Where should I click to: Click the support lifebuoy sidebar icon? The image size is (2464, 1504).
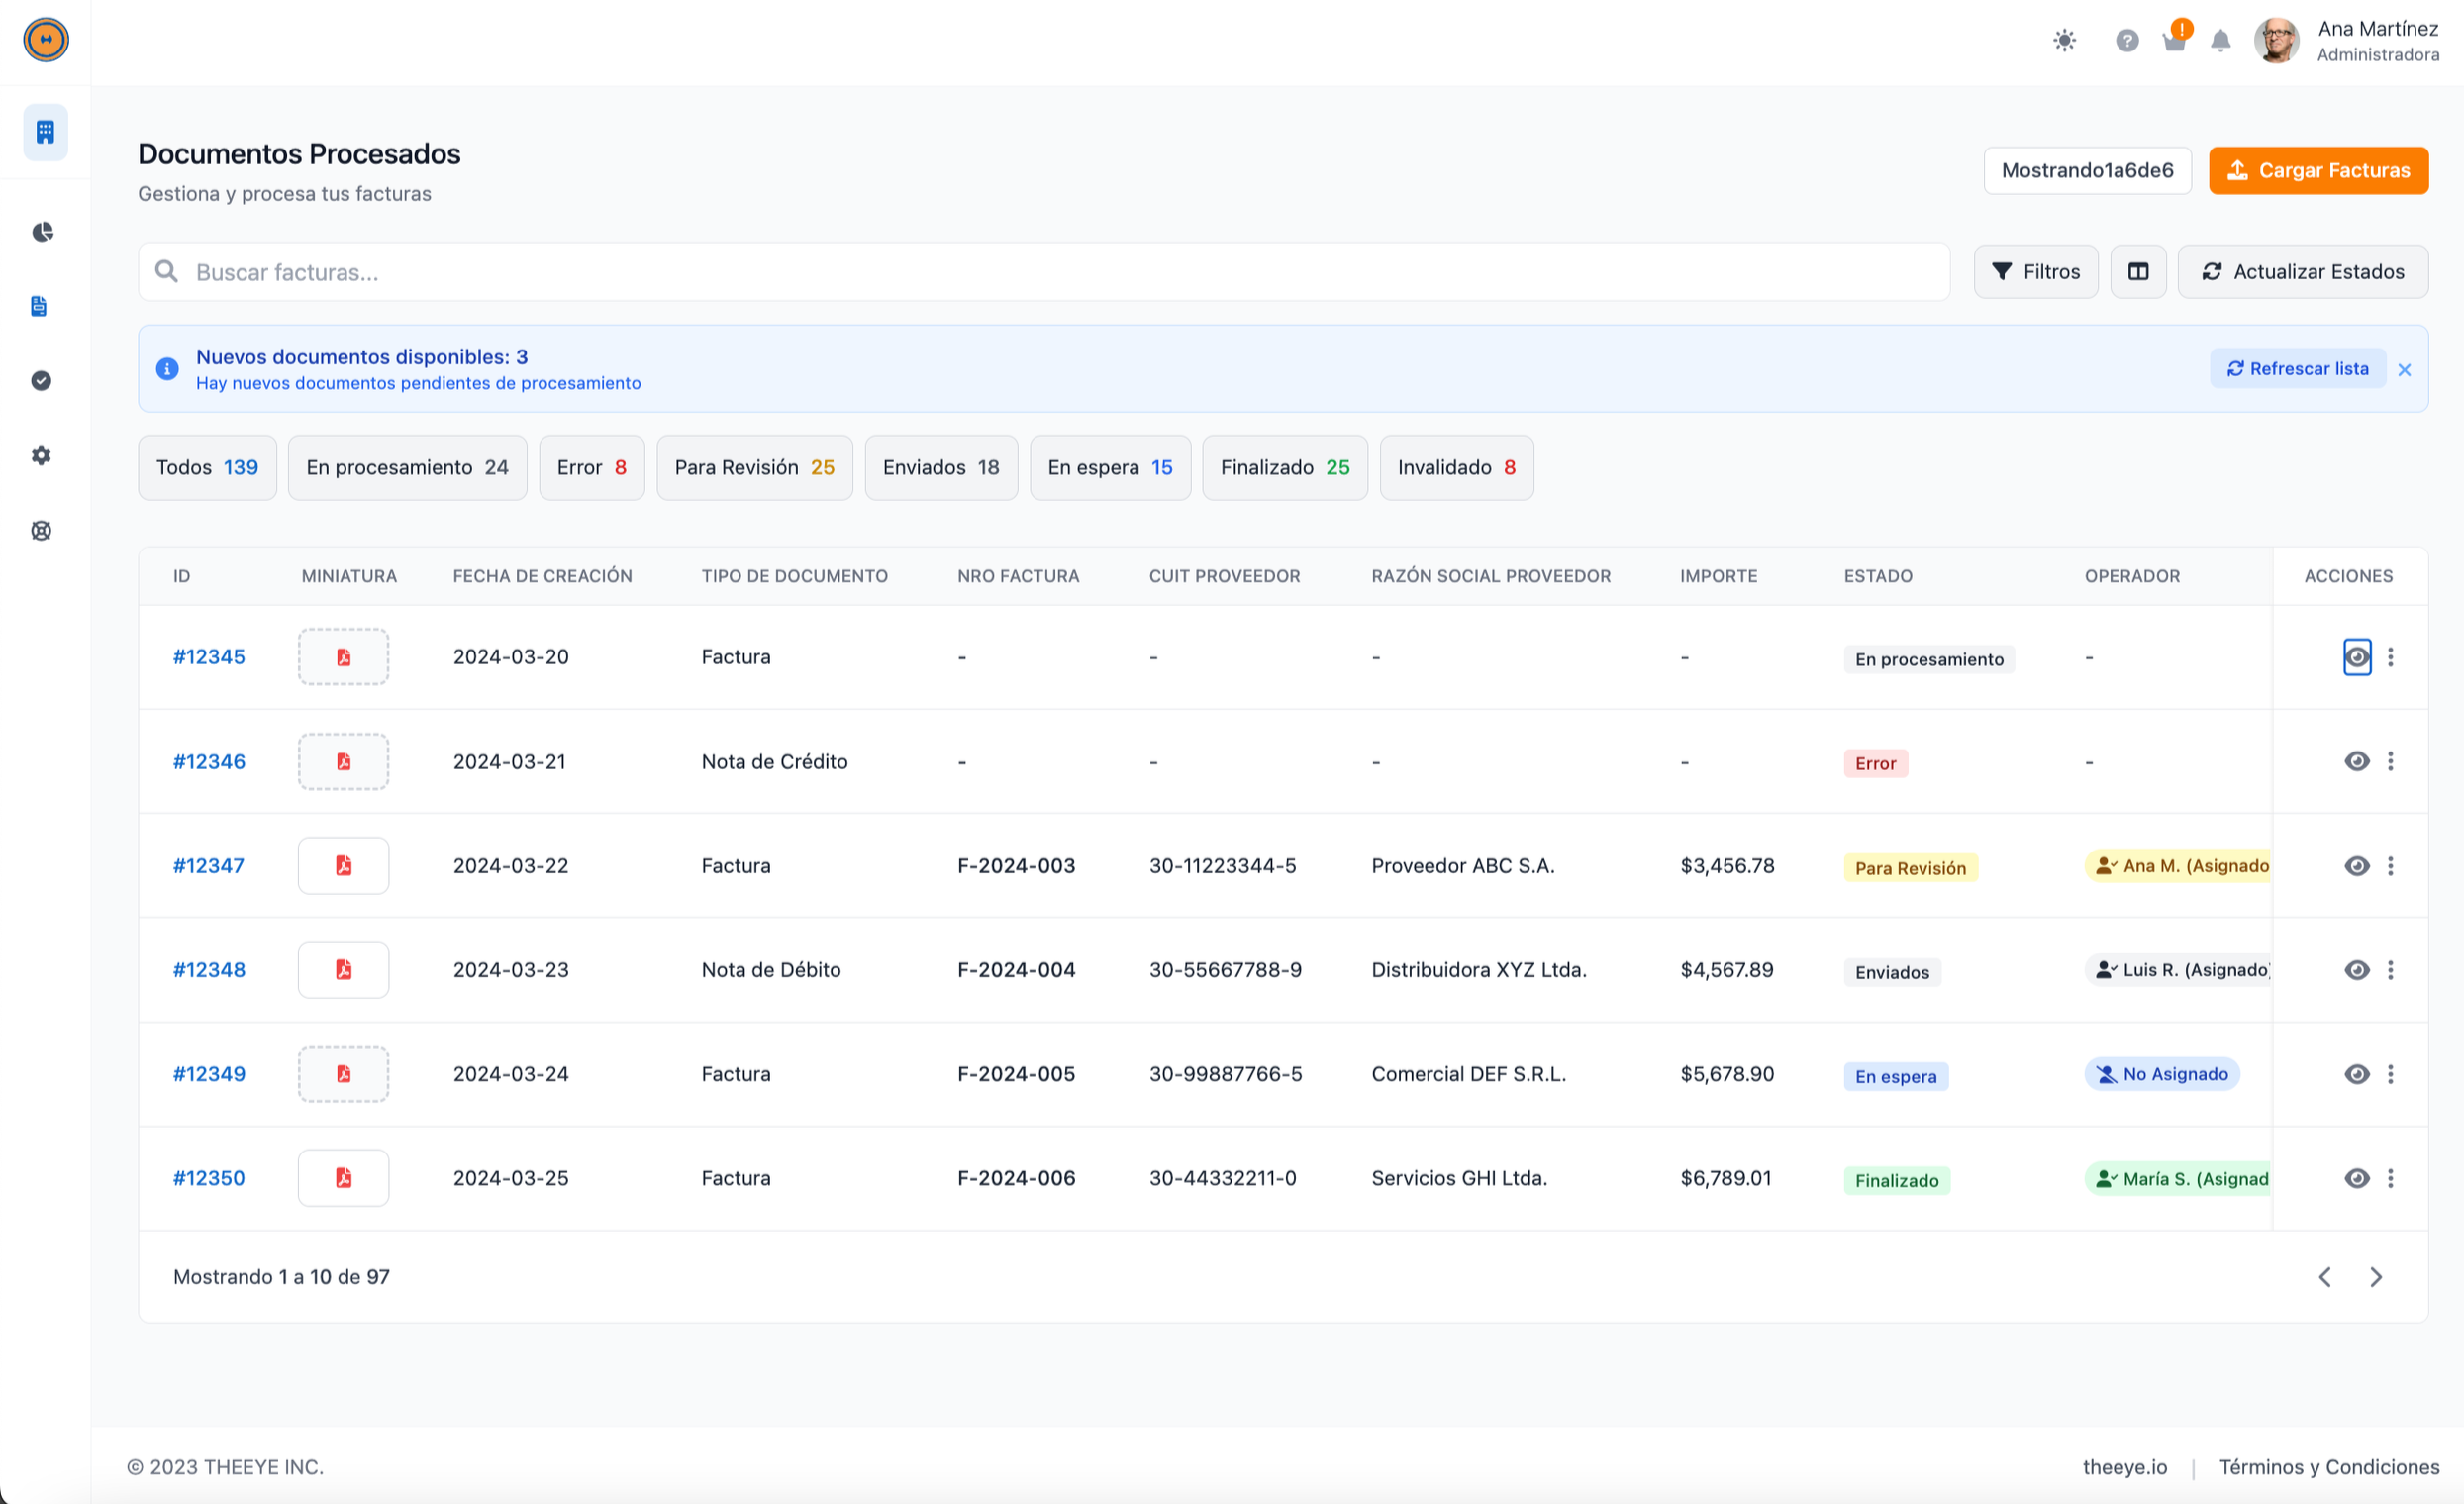point(41,530)
